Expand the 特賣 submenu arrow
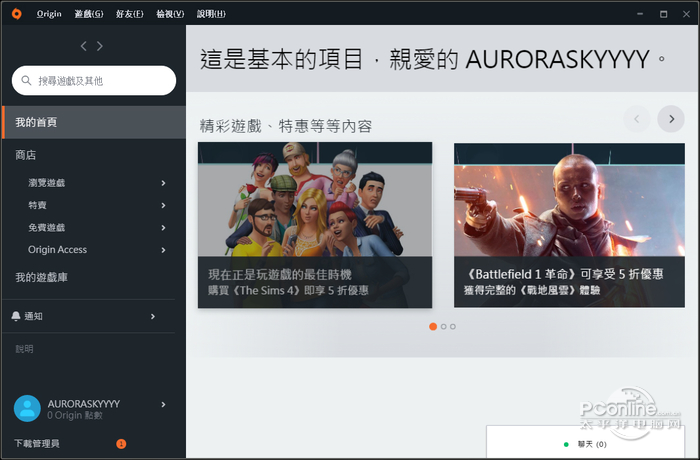This screenshot has height=460, width=700. [163, 205]
